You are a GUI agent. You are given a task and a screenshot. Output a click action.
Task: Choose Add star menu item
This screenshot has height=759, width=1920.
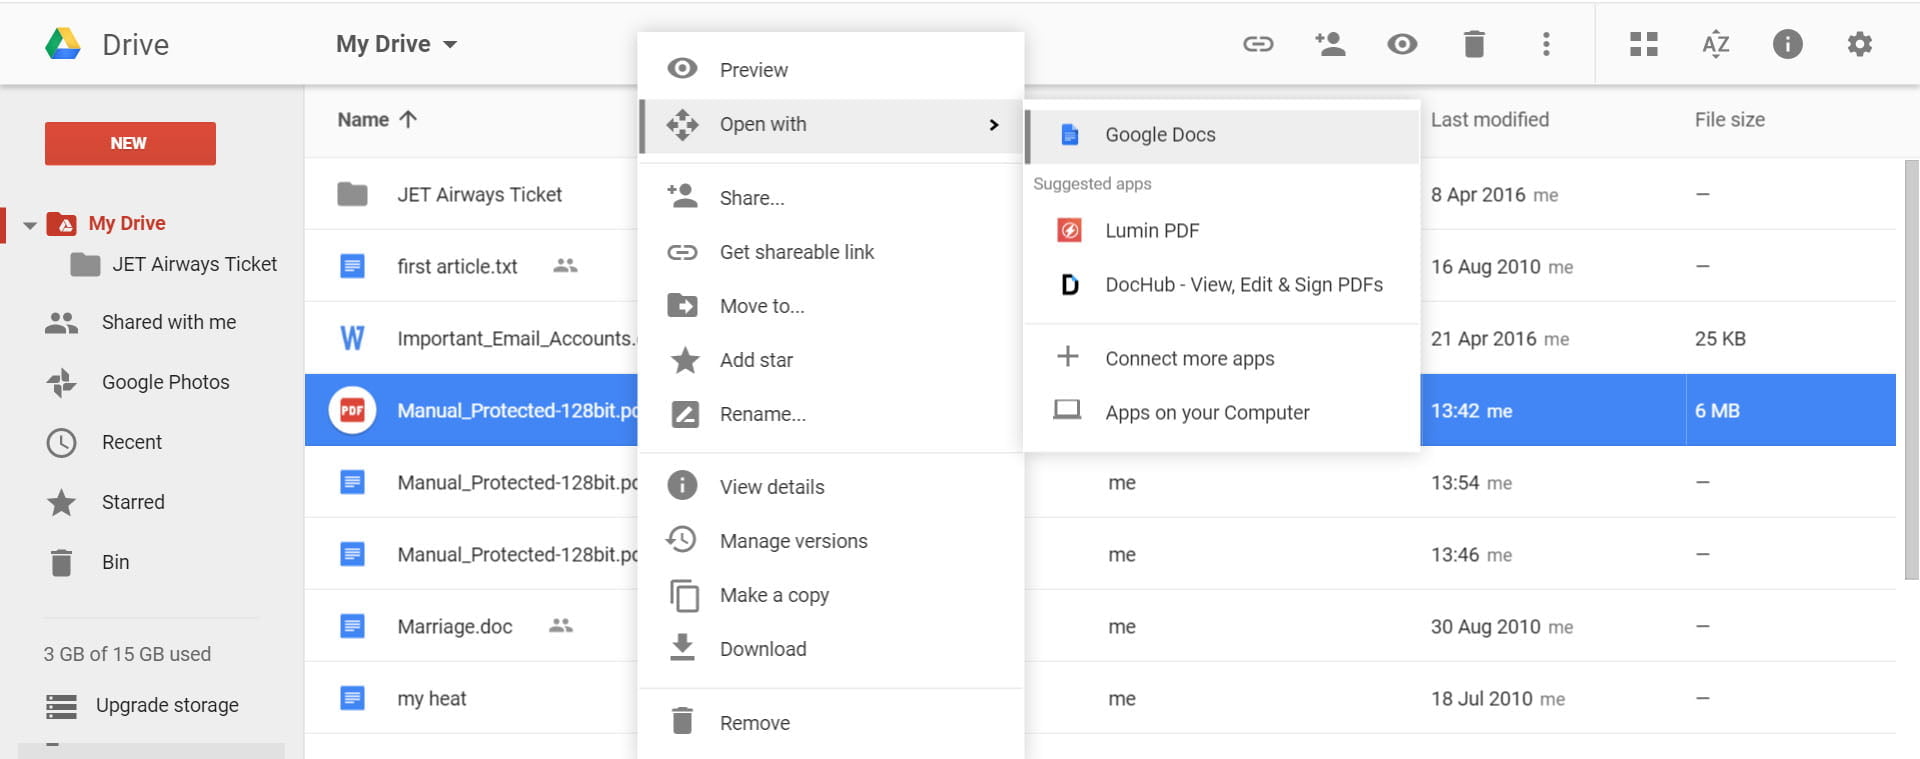830,360
